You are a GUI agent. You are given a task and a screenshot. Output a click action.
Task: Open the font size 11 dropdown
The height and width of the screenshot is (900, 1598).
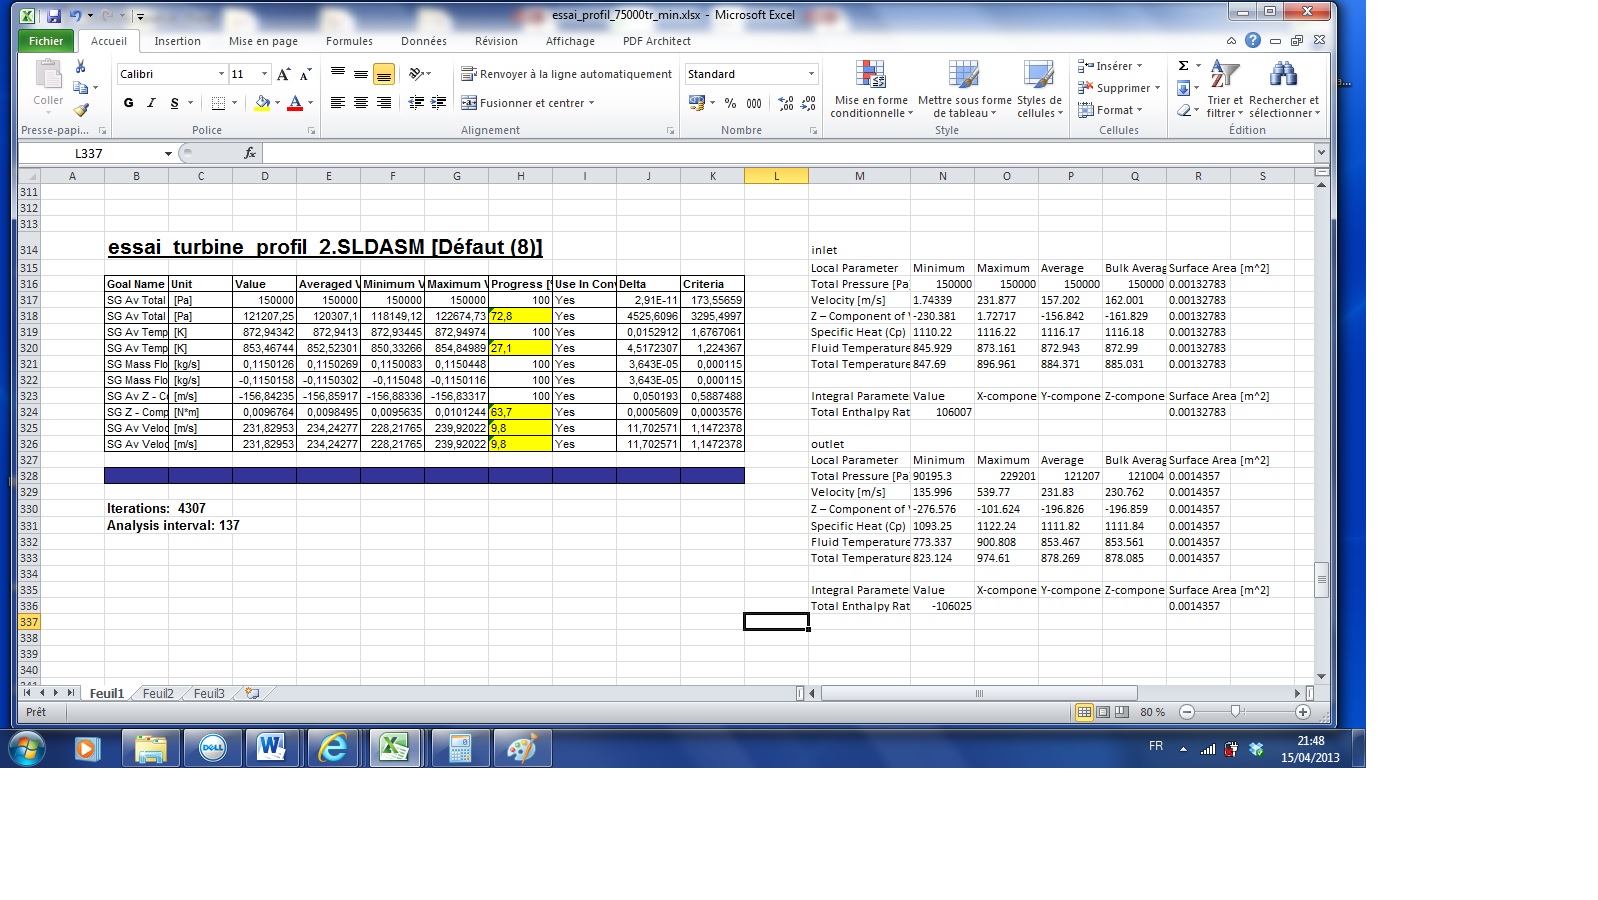pyautogui.click(x=264, y=74)
